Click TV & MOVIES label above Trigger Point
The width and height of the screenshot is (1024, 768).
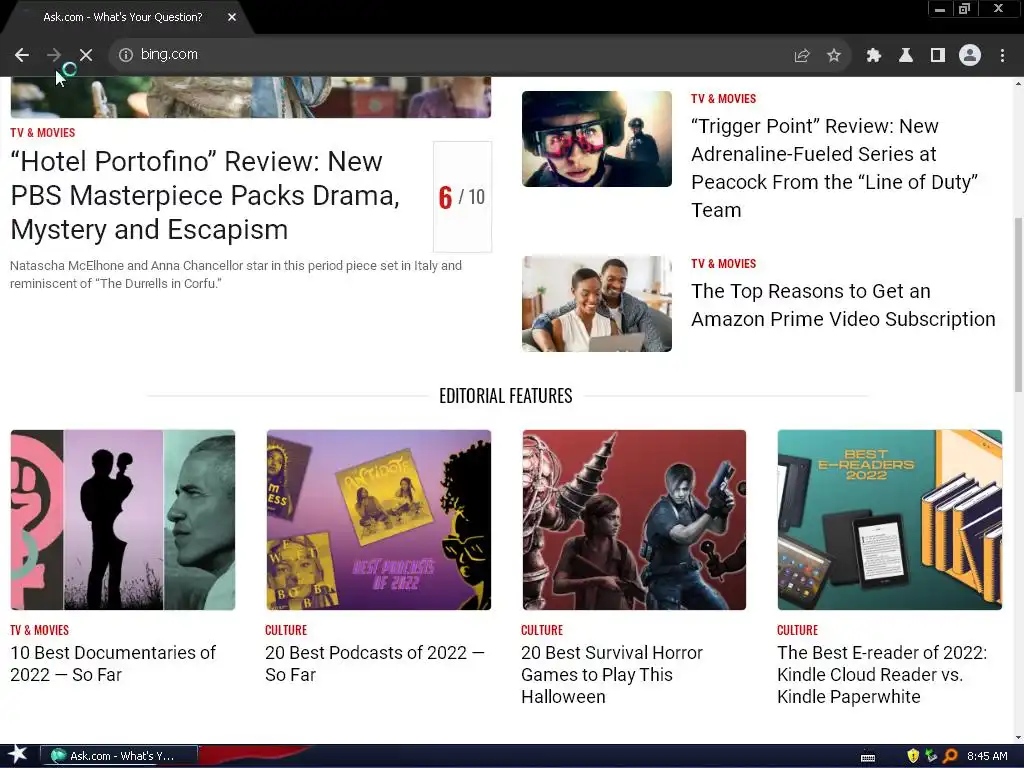click(724, 99)
